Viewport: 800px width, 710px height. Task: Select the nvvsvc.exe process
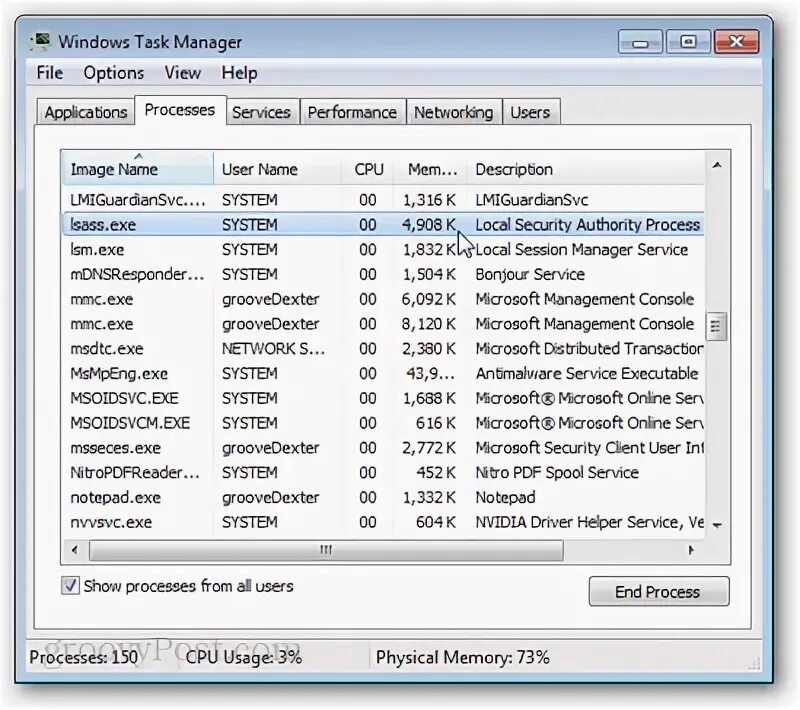pyautogui.click(x=383, y=522)
